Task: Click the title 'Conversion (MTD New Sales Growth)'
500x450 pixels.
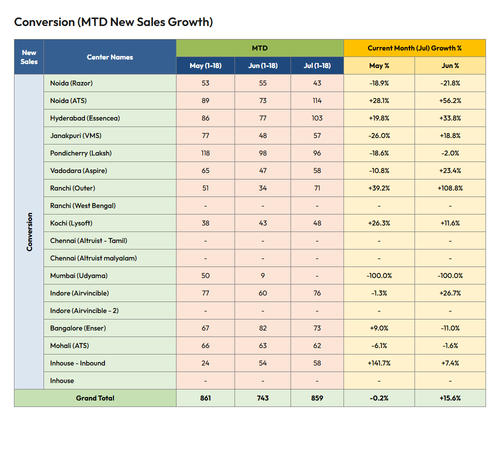Action: 113,22
